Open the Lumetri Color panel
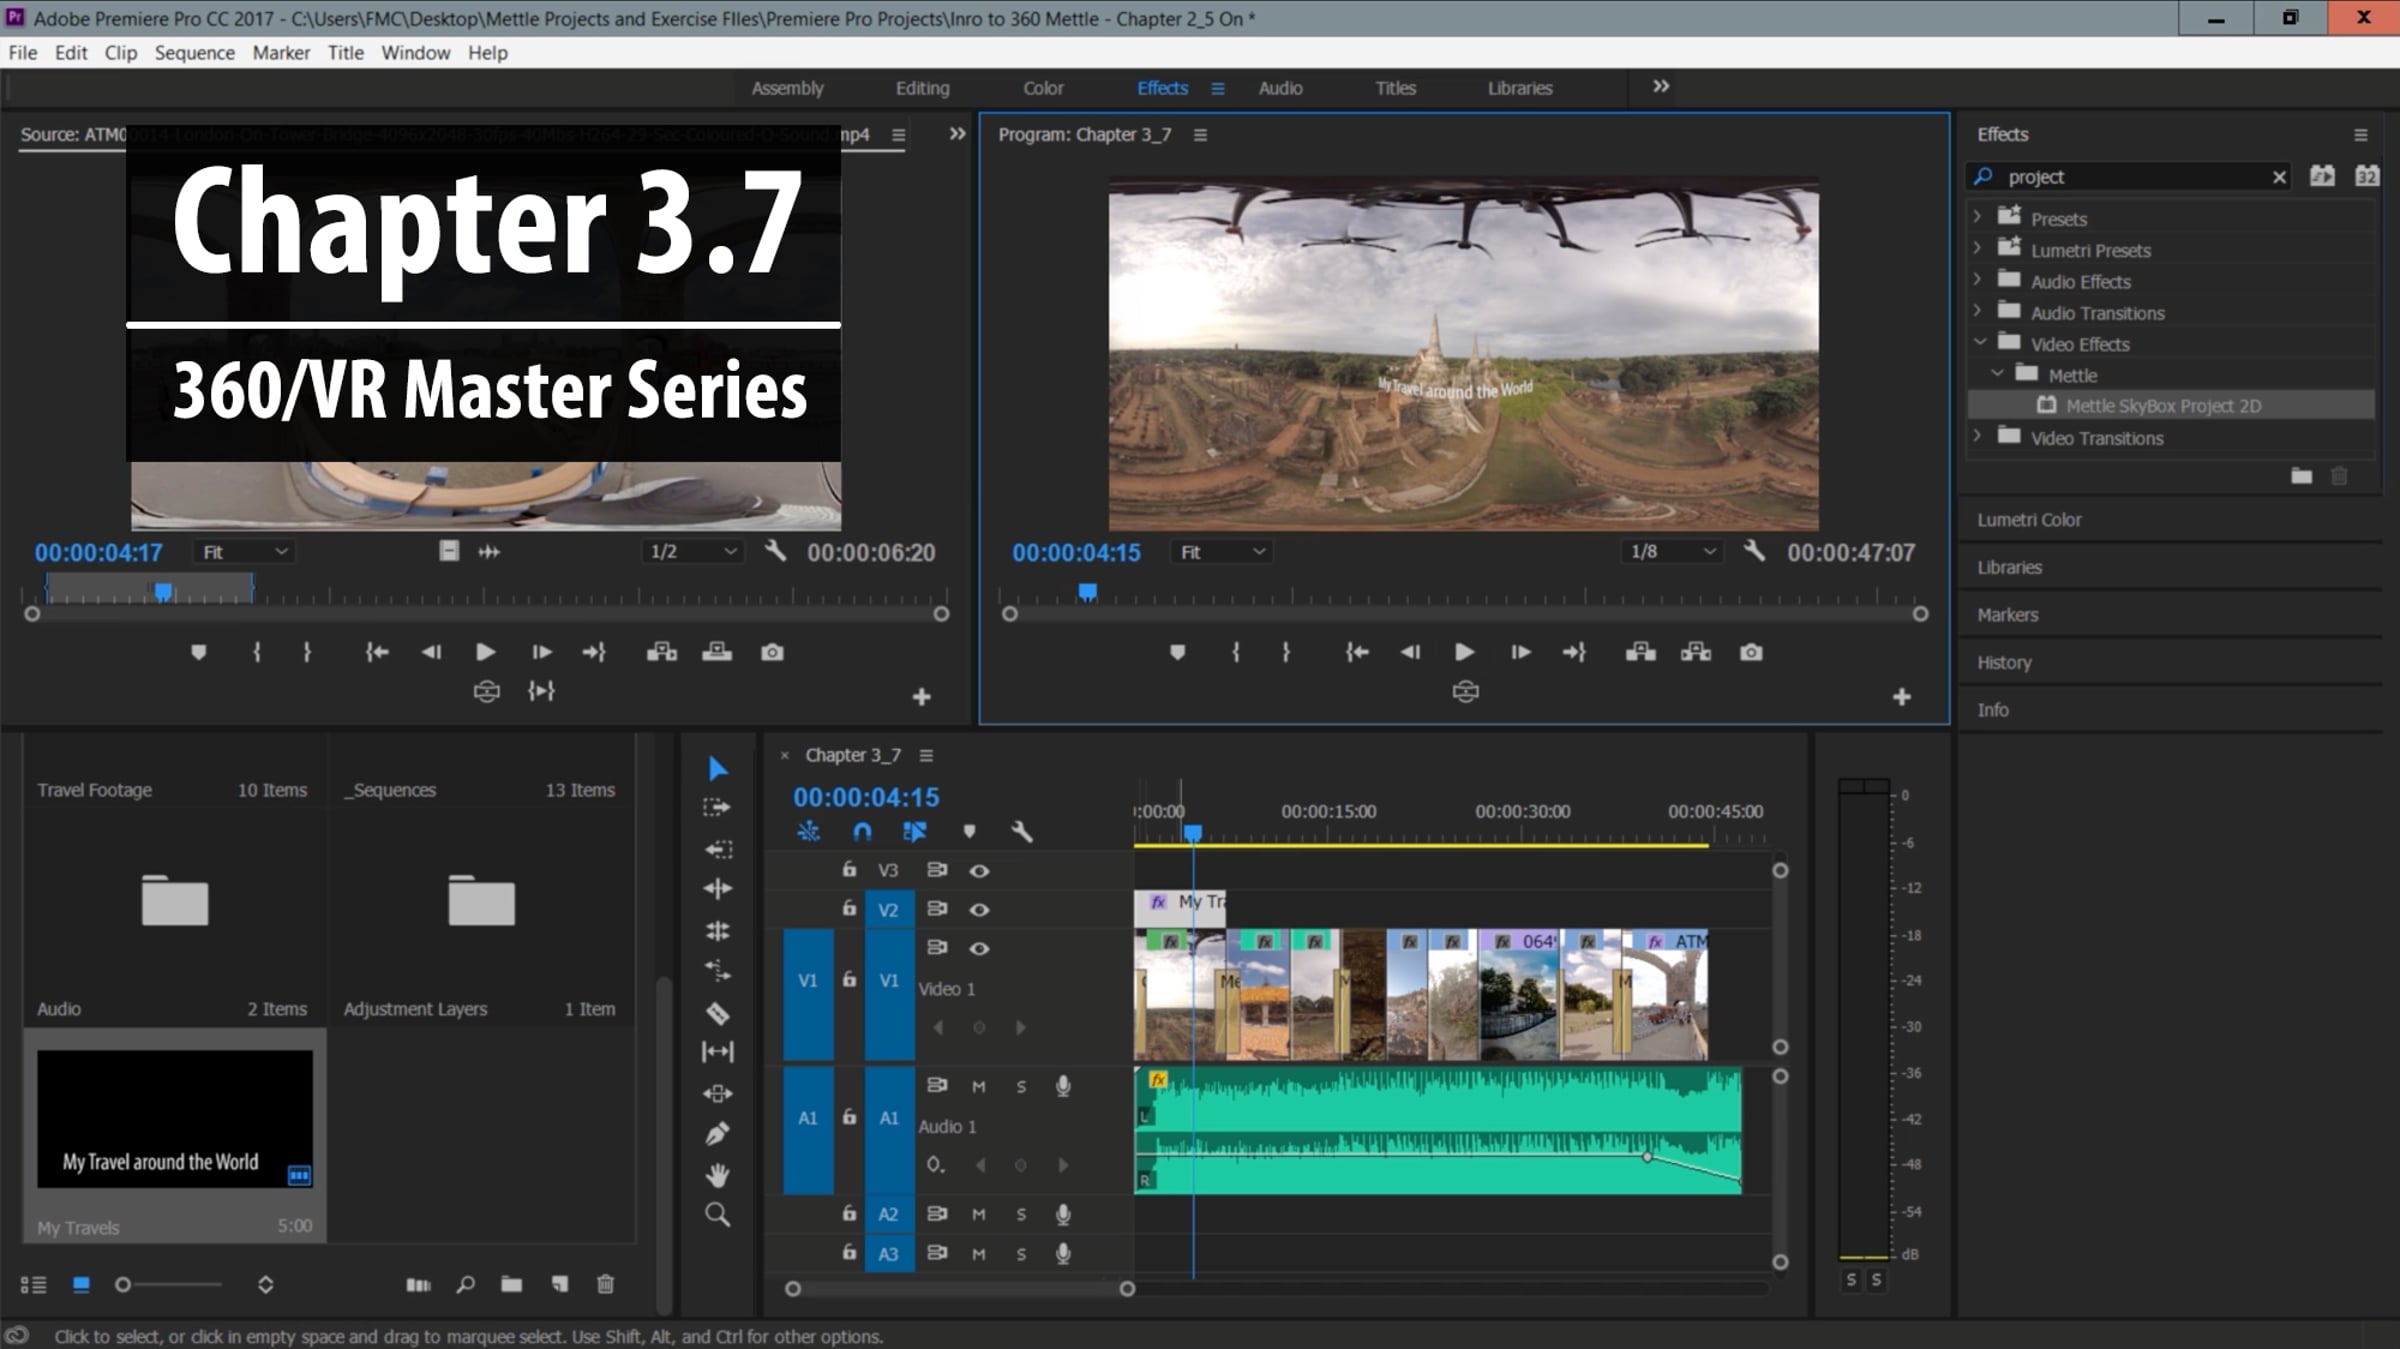 click(x=2029, y=520)
